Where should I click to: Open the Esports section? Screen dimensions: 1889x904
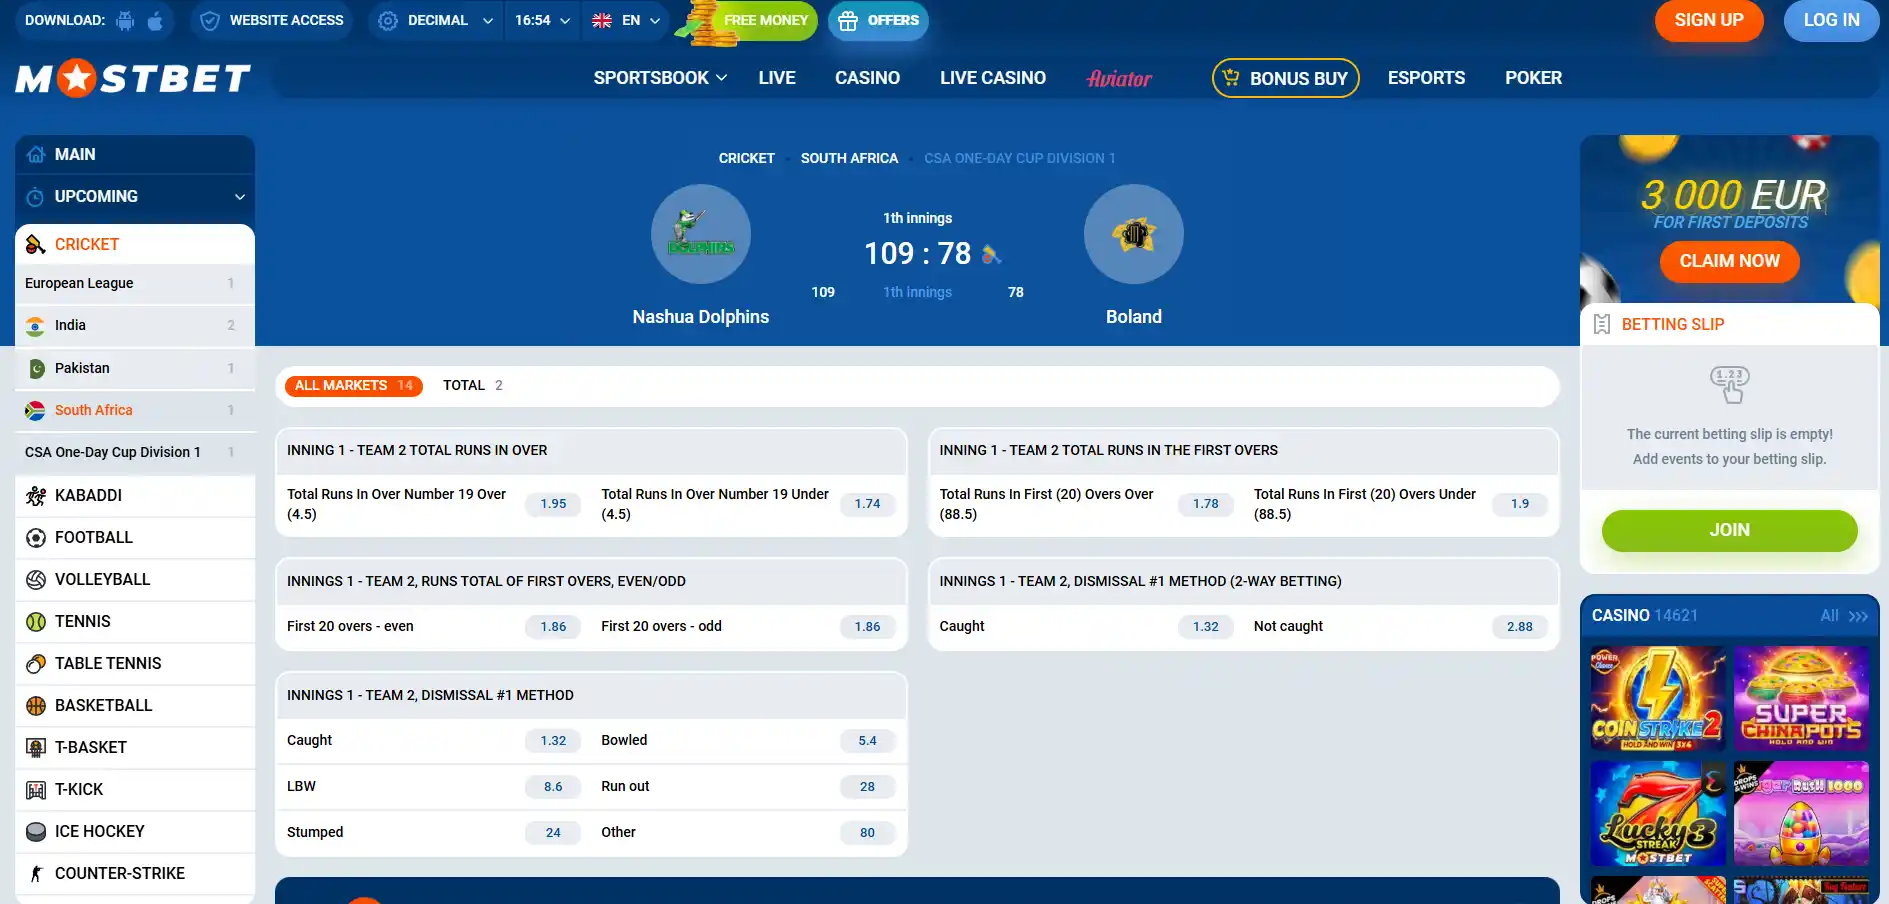1426,78
